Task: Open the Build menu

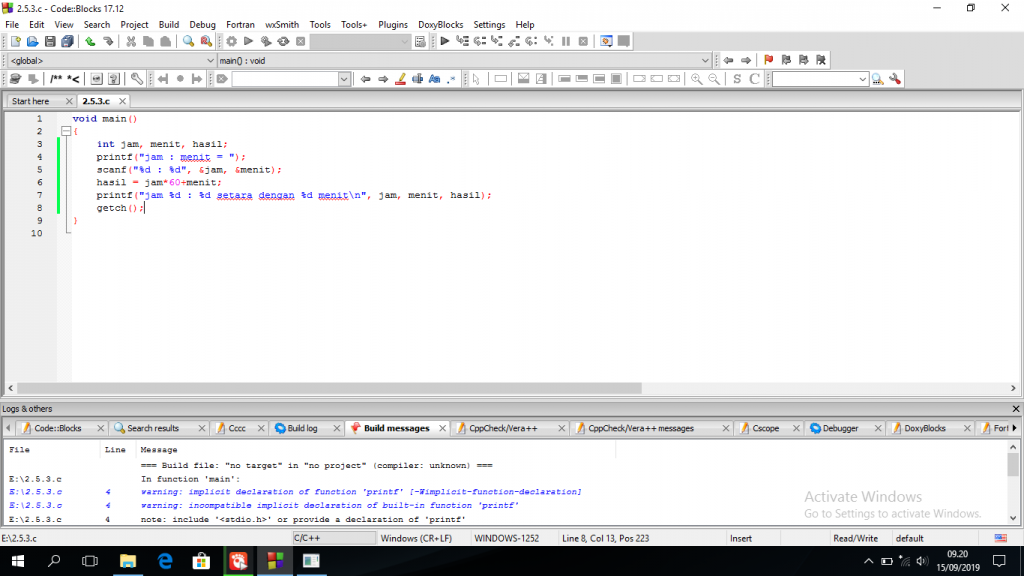Action: tap(168, 25)
